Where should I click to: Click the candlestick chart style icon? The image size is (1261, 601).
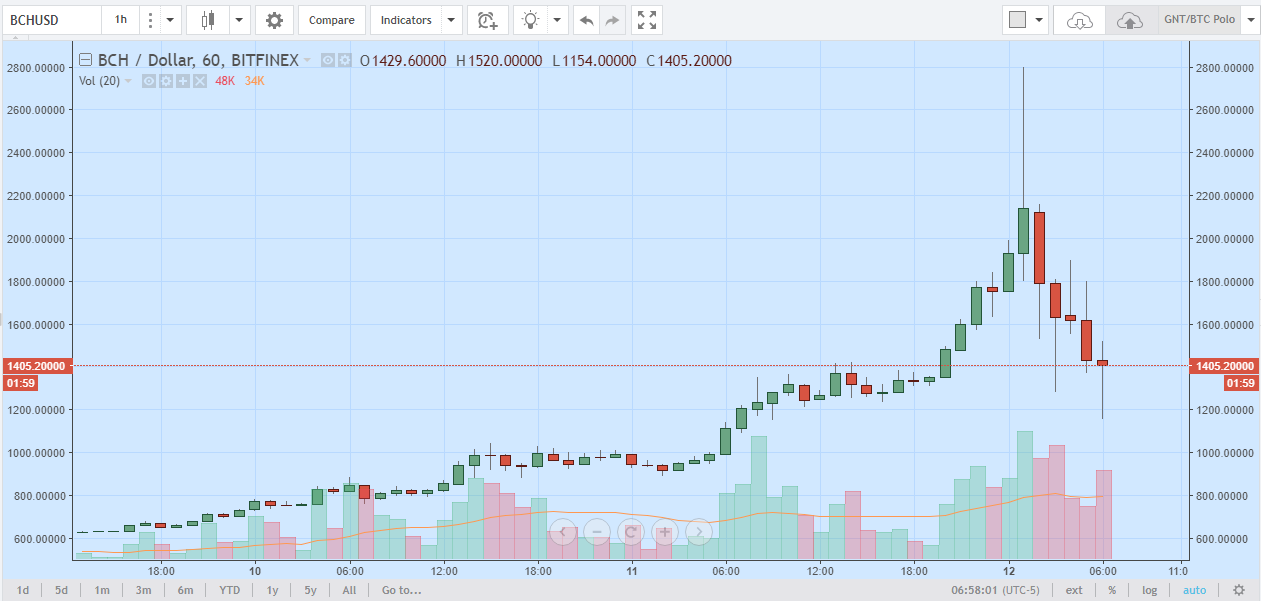pos(208,20)
